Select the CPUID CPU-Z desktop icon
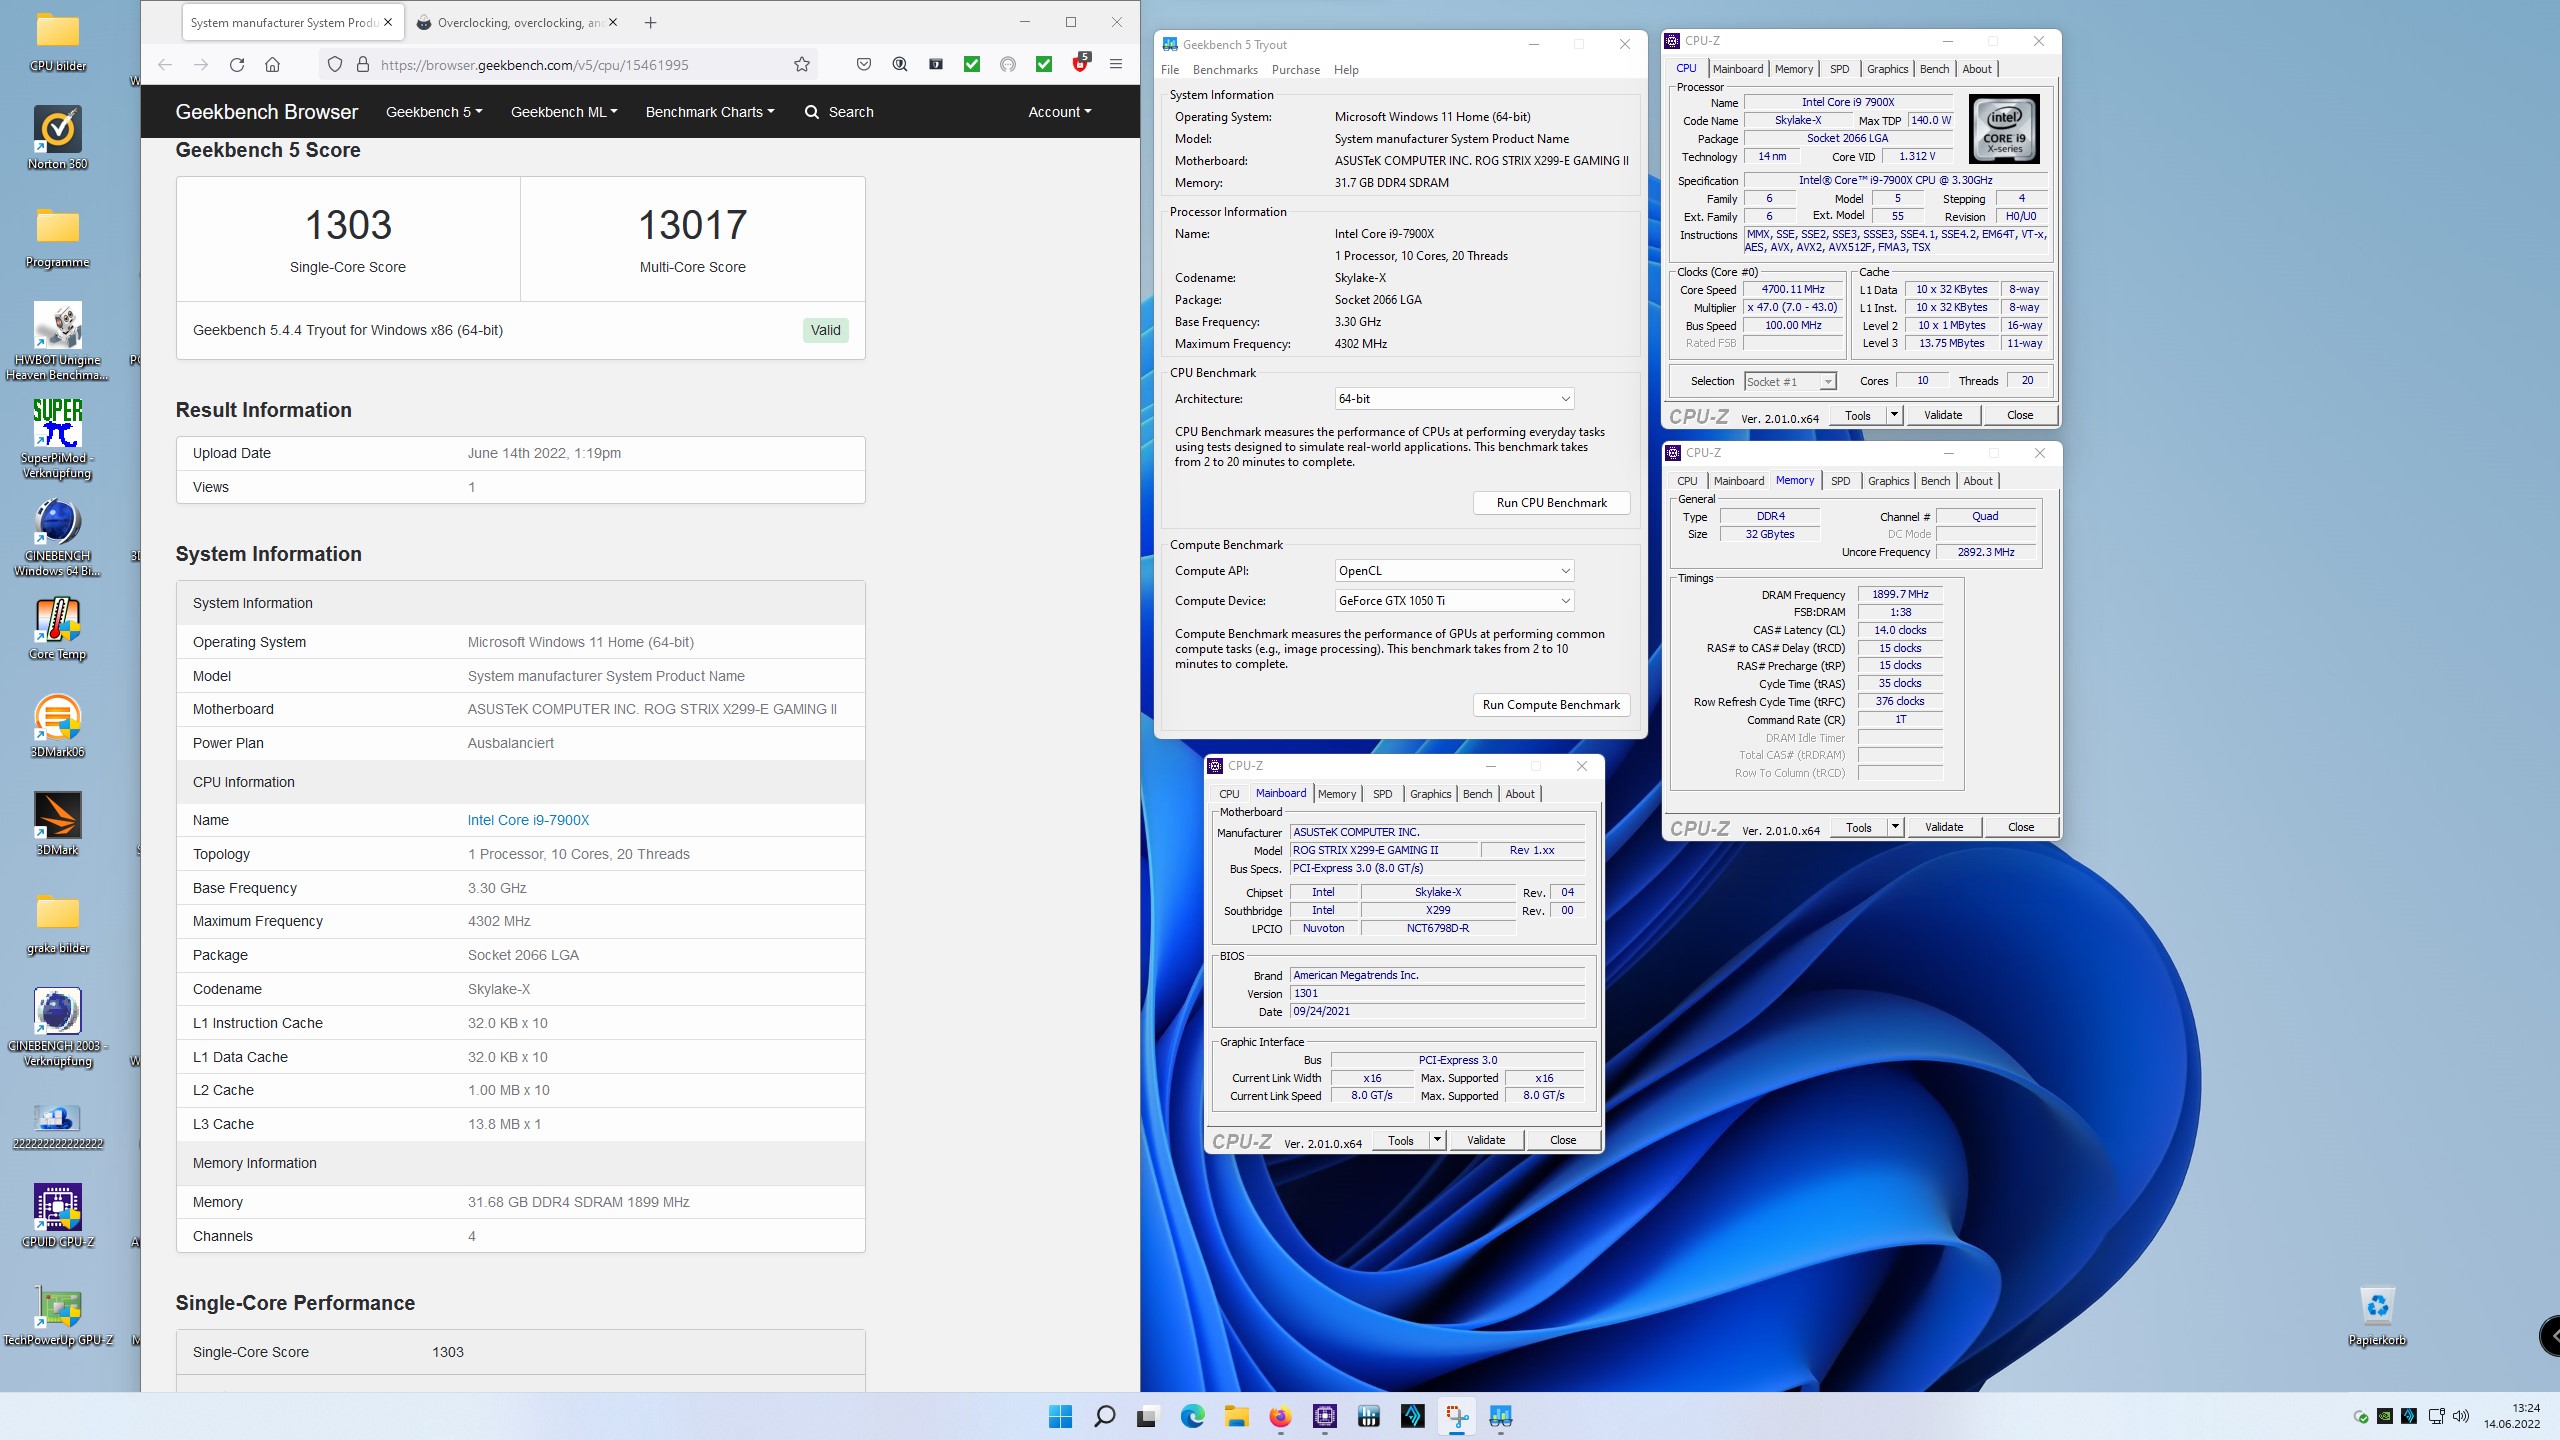 click(x=58, y=1216)
